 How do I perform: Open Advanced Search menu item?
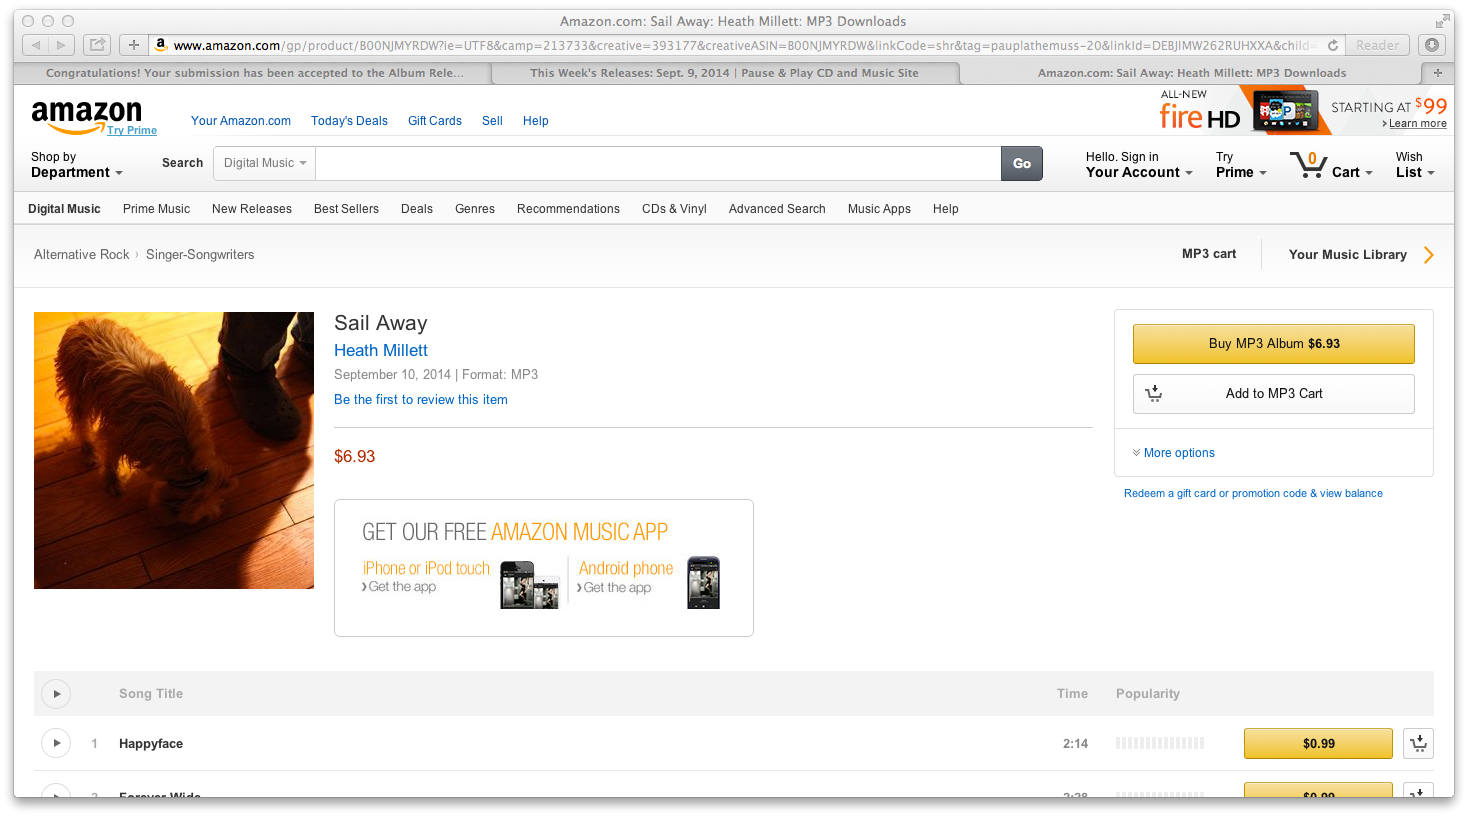[777, 209]
